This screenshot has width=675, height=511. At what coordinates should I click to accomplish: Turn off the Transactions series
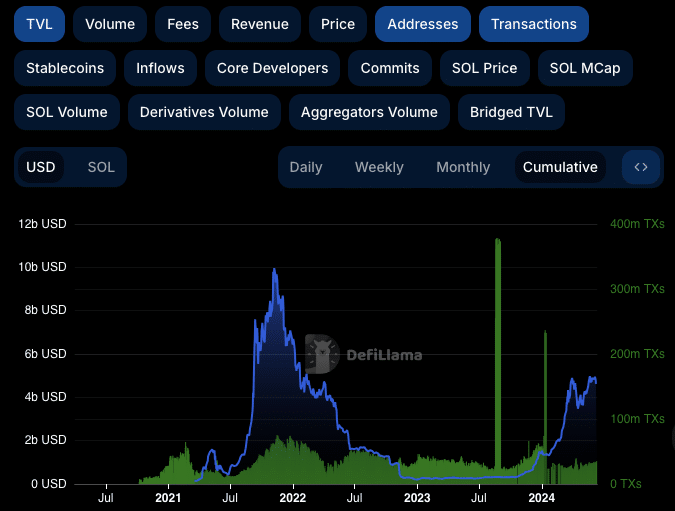[x=533, y=24]
